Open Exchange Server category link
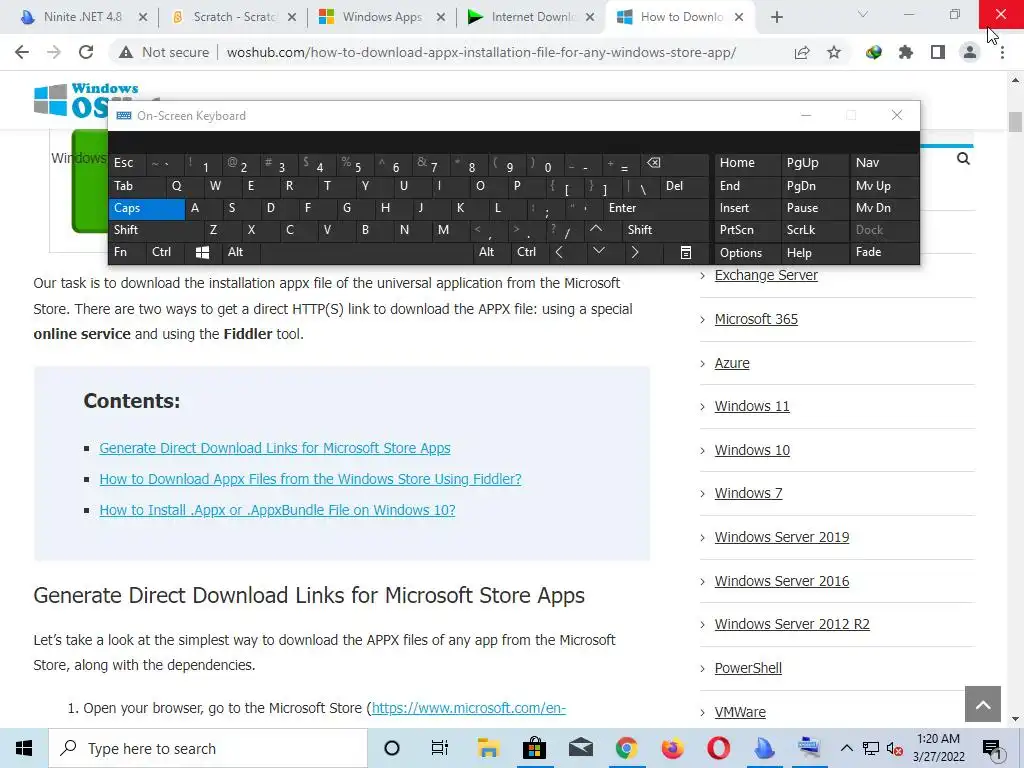The width and height of the screenshot is (1024, 768). click(766, 275)
